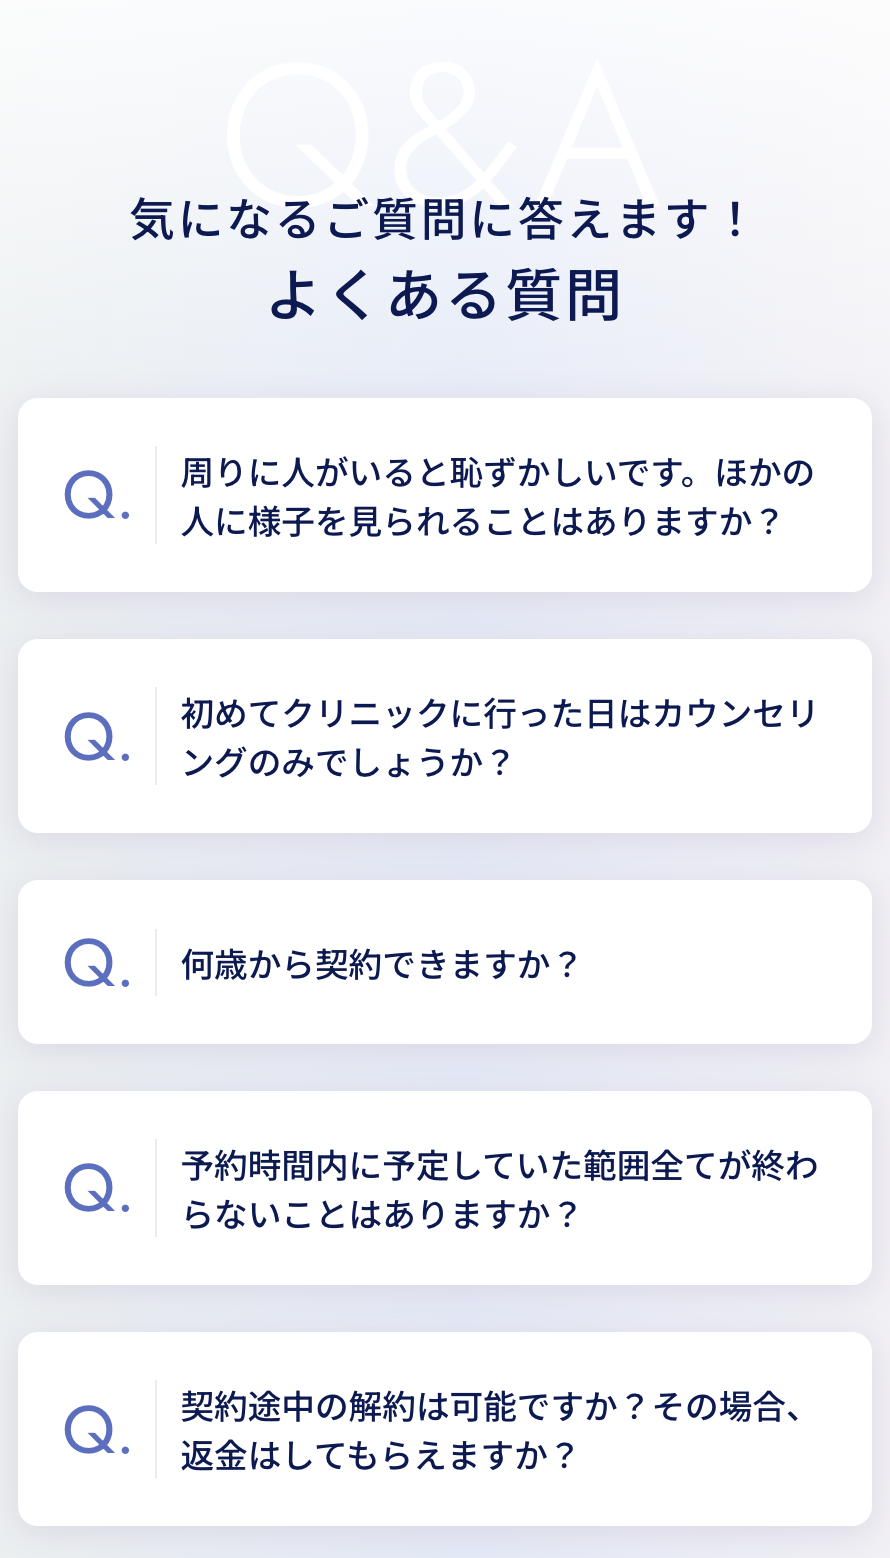
Task: Click the Q icon beside 周りに人がいると恥ずかしい question
Action: (97, 496)
